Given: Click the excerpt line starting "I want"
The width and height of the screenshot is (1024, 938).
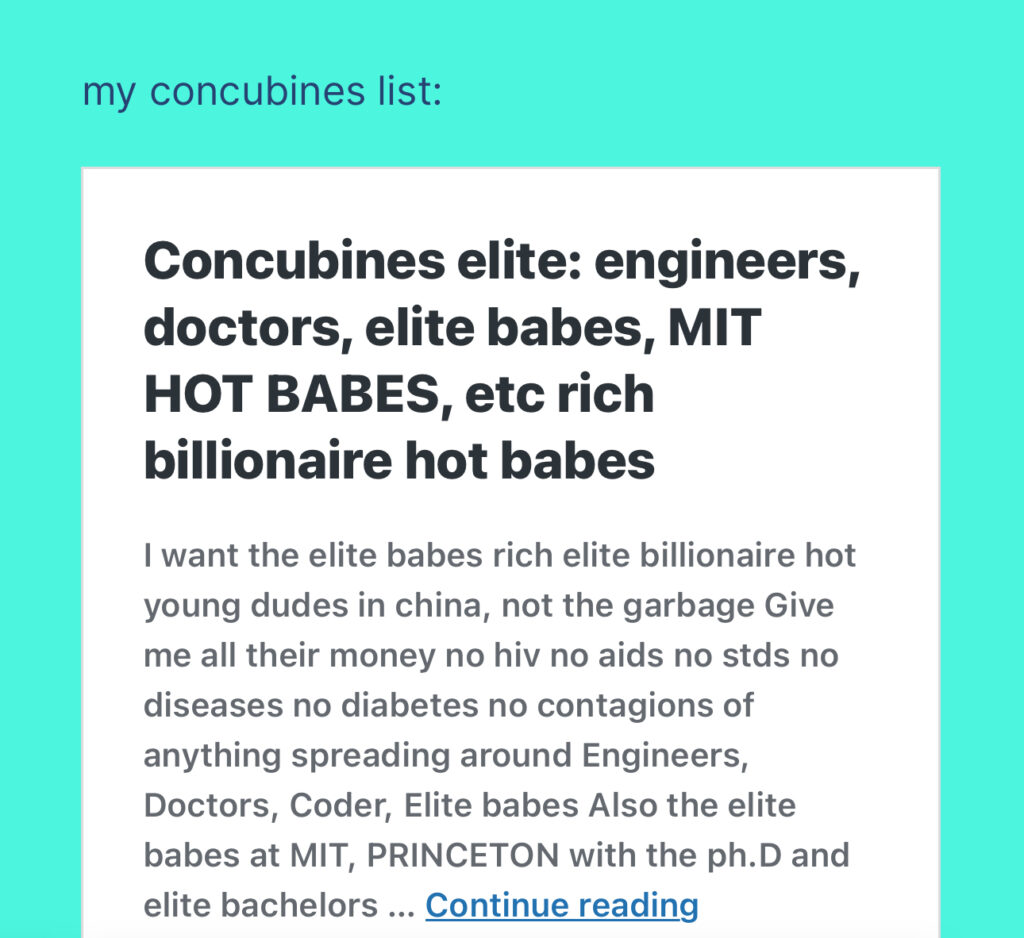Looking at the screenshot, I should coord(499,556).
